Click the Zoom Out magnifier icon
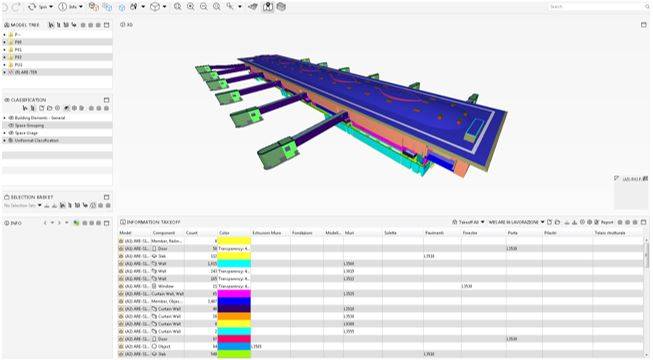653x360 pixels. point(204,7)
